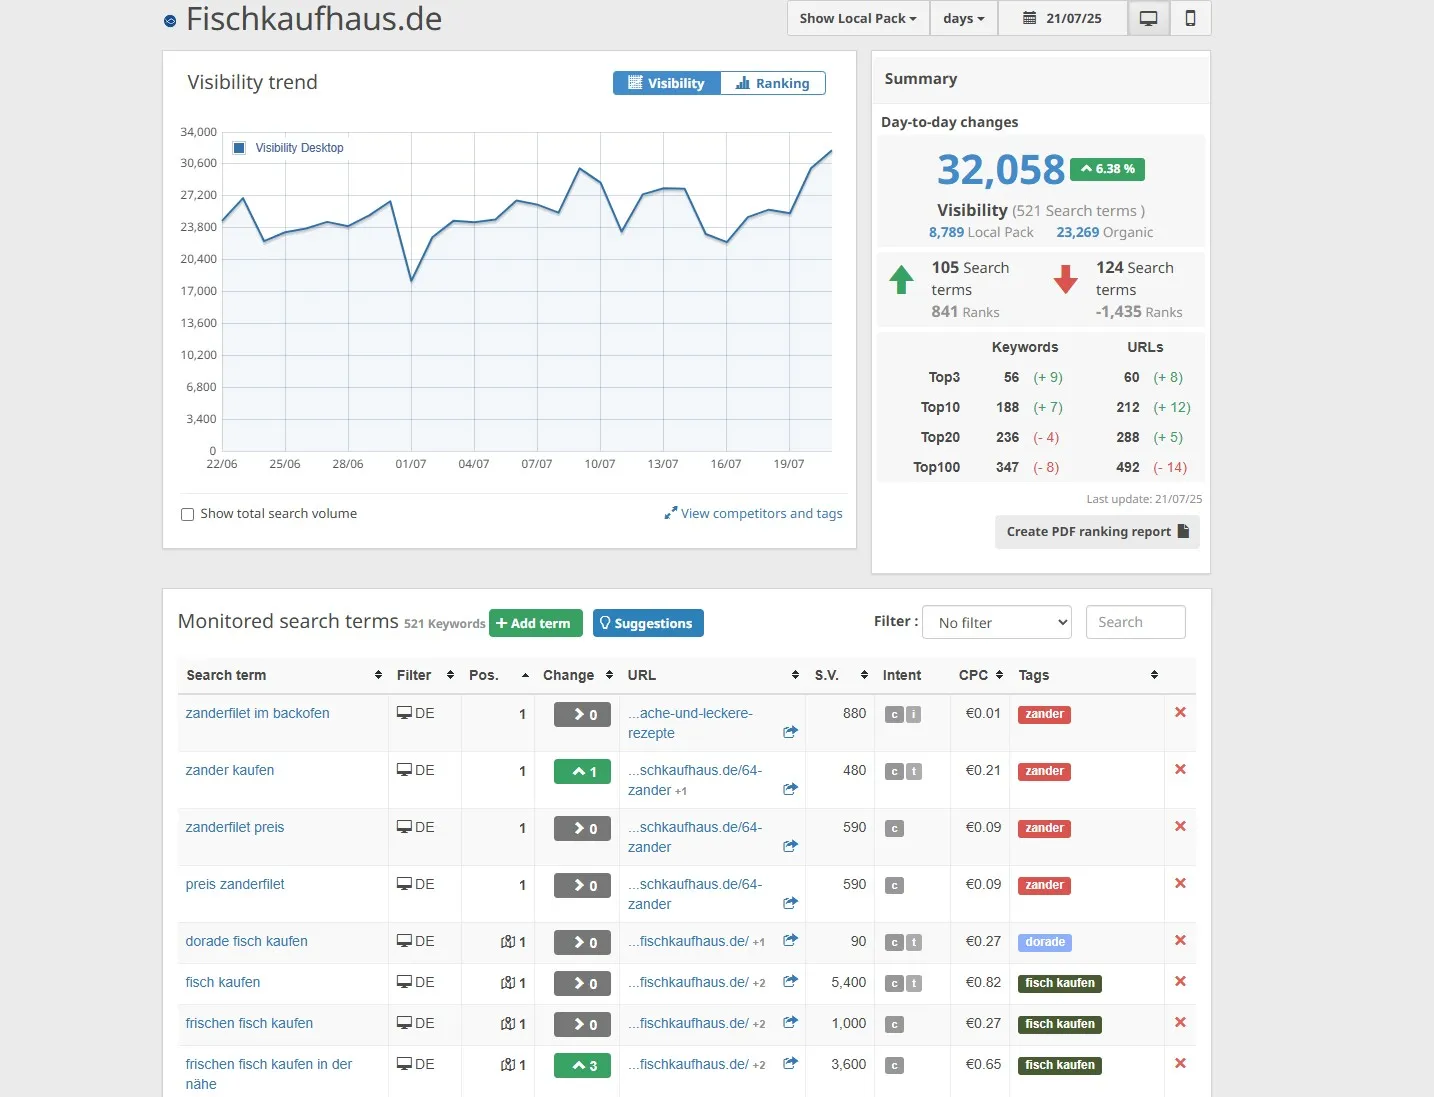Sort by CPC column
This screenshot has height=1097, width=1434.
980,675
